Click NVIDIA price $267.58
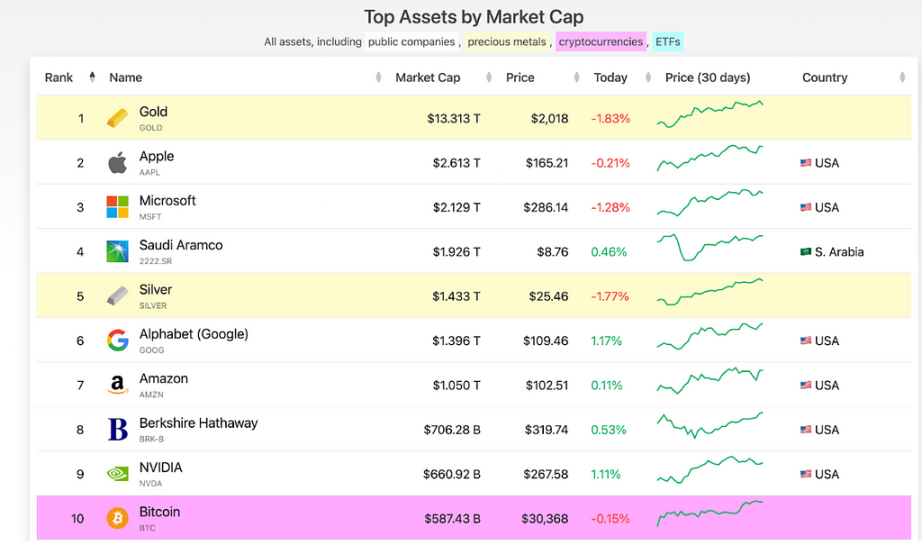The height and width of the screenshot is (545, 922). click(546, 474)
